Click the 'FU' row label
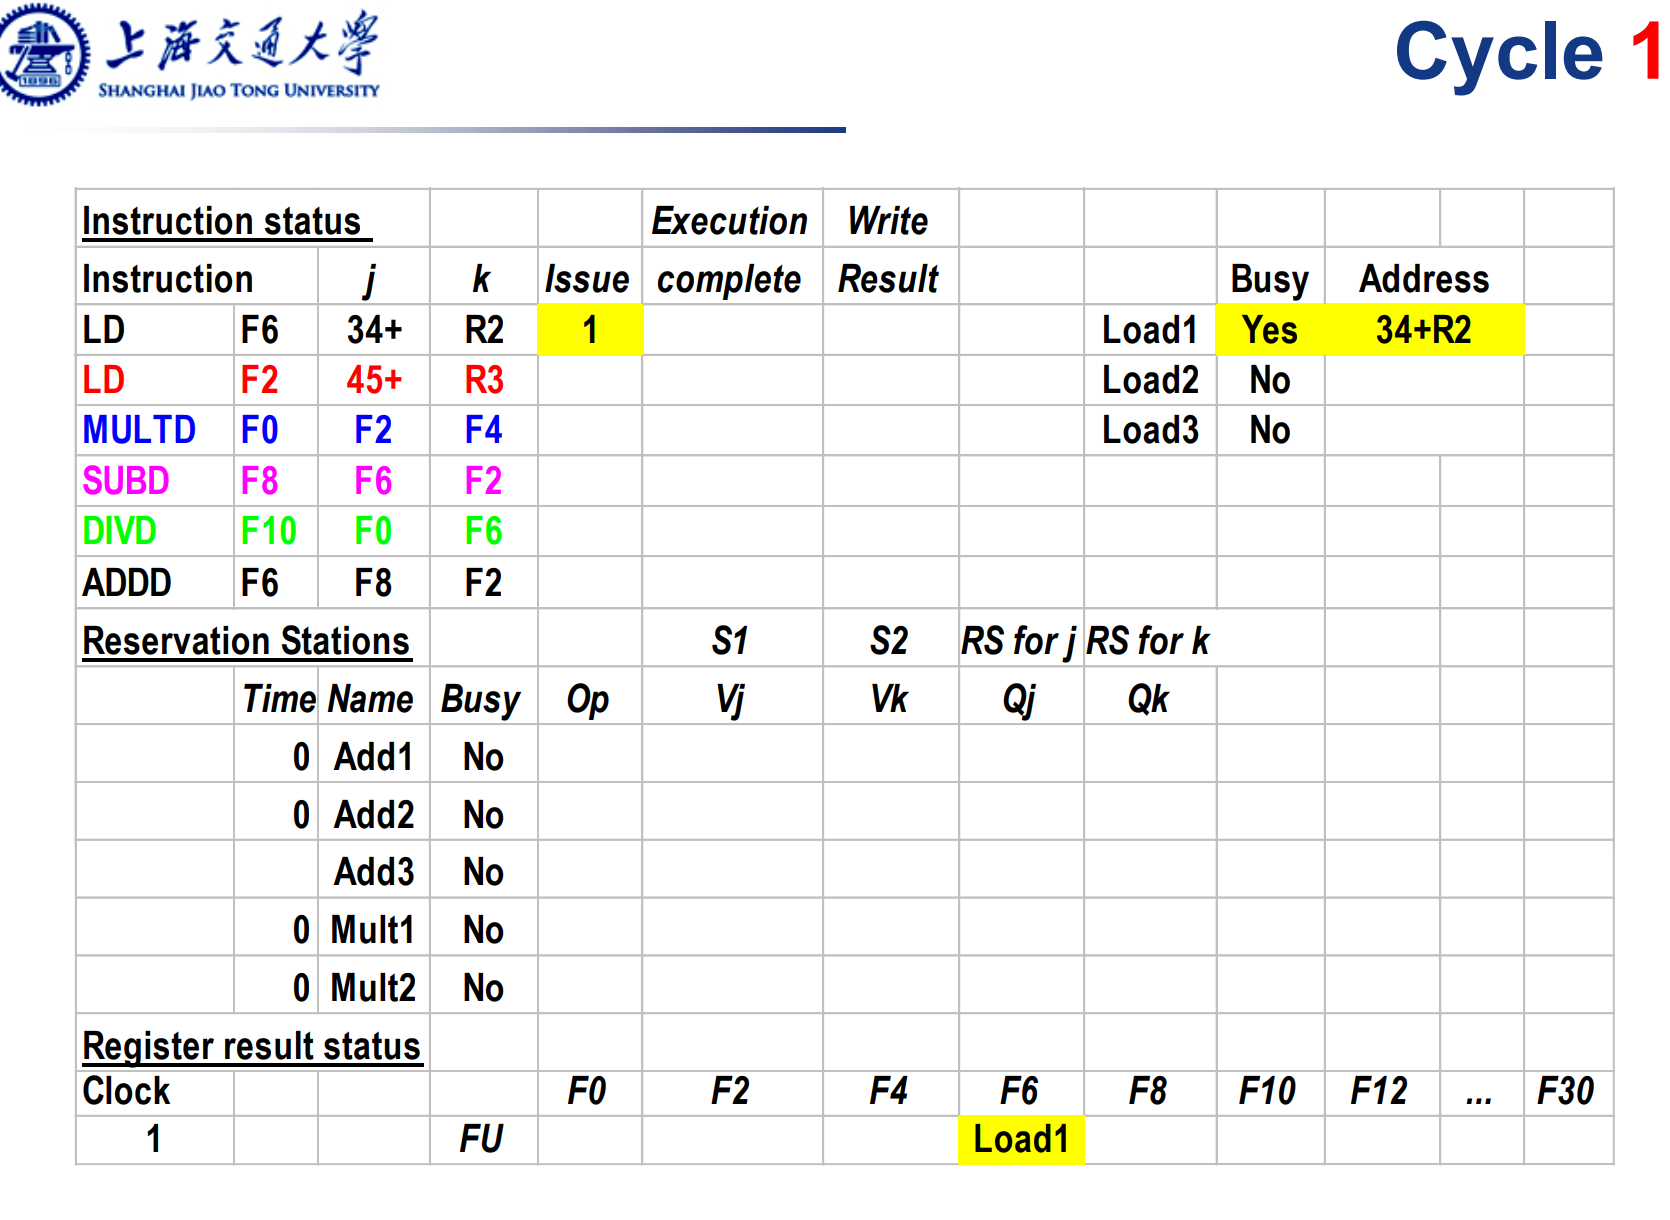1670x1220 pixels. [x=481, y=1139]
